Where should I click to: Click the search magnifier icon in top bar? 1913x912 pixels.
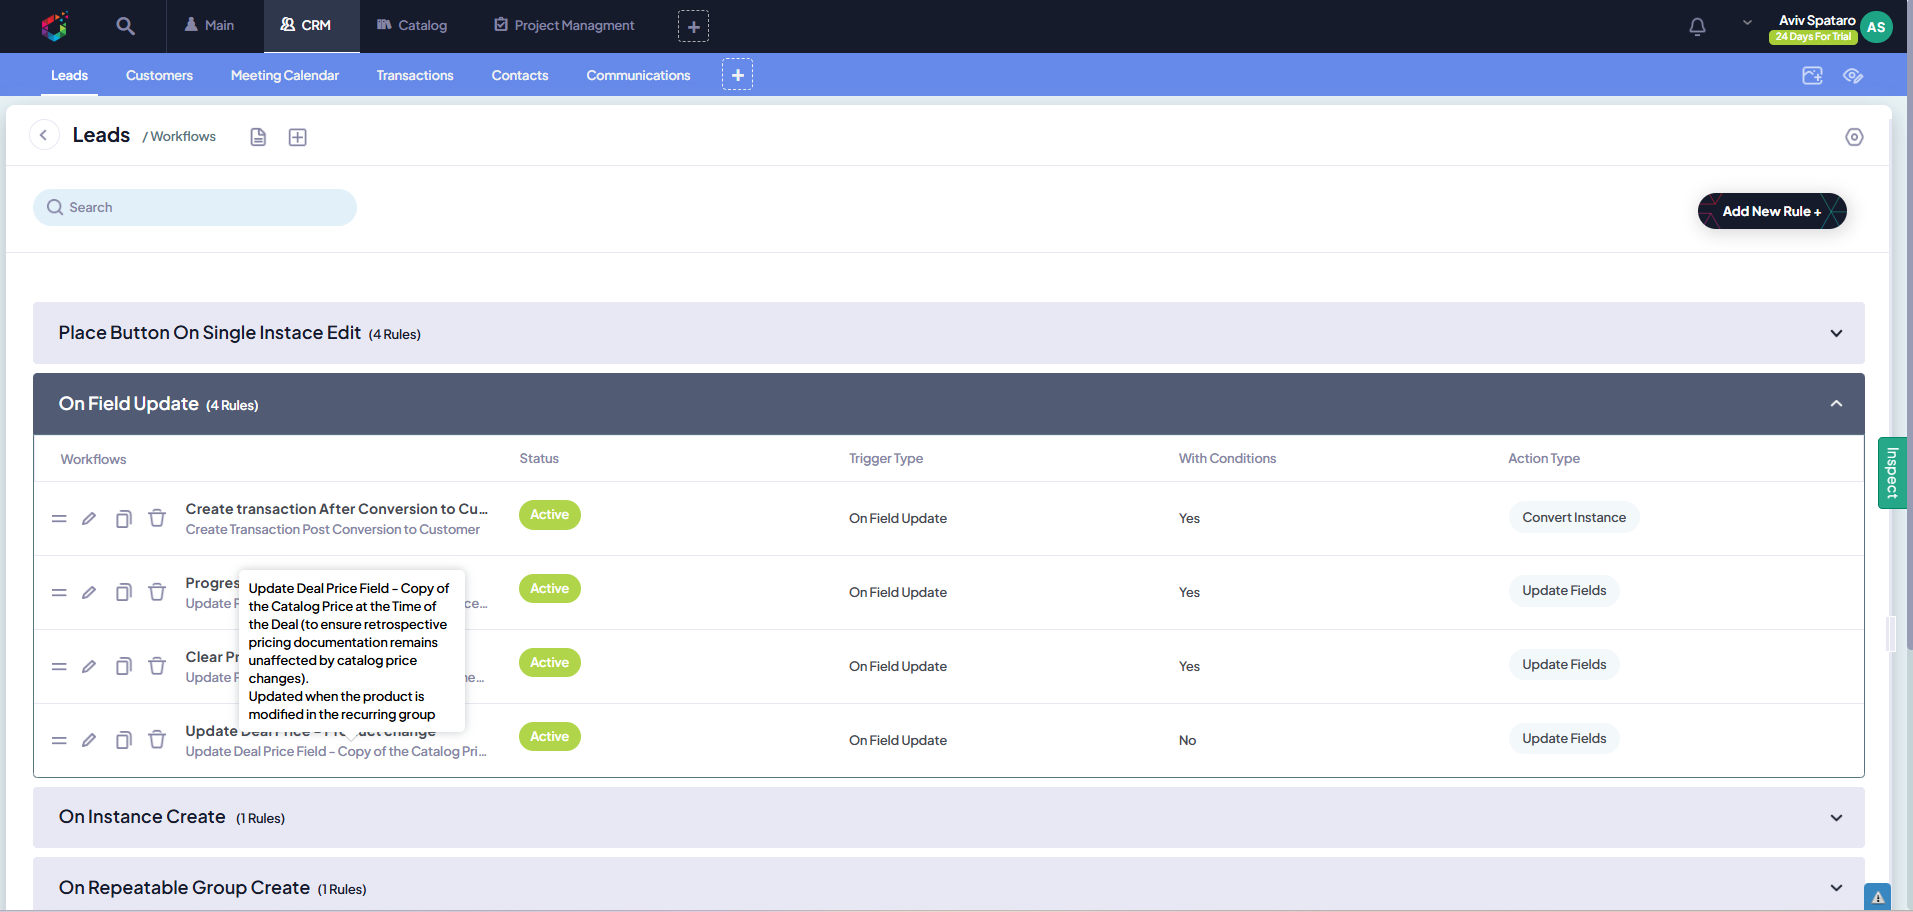125,26
